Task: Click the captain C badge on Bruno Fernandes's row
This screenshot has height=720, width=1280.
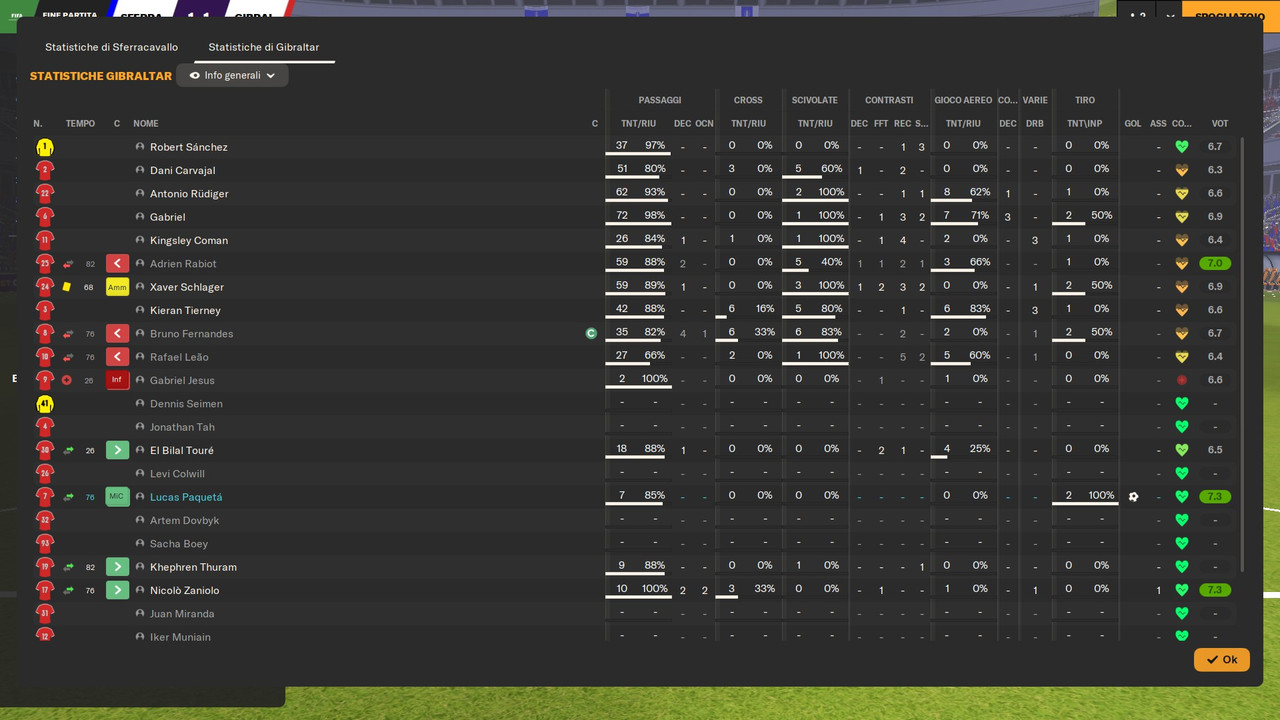Action: (x=591, y=334)
